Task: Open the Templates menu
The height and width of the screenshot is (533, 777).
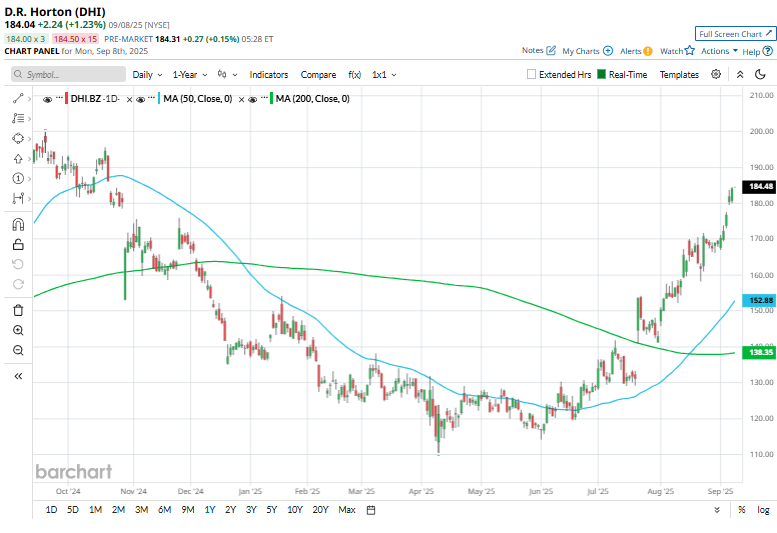Action: pos(679,75)
